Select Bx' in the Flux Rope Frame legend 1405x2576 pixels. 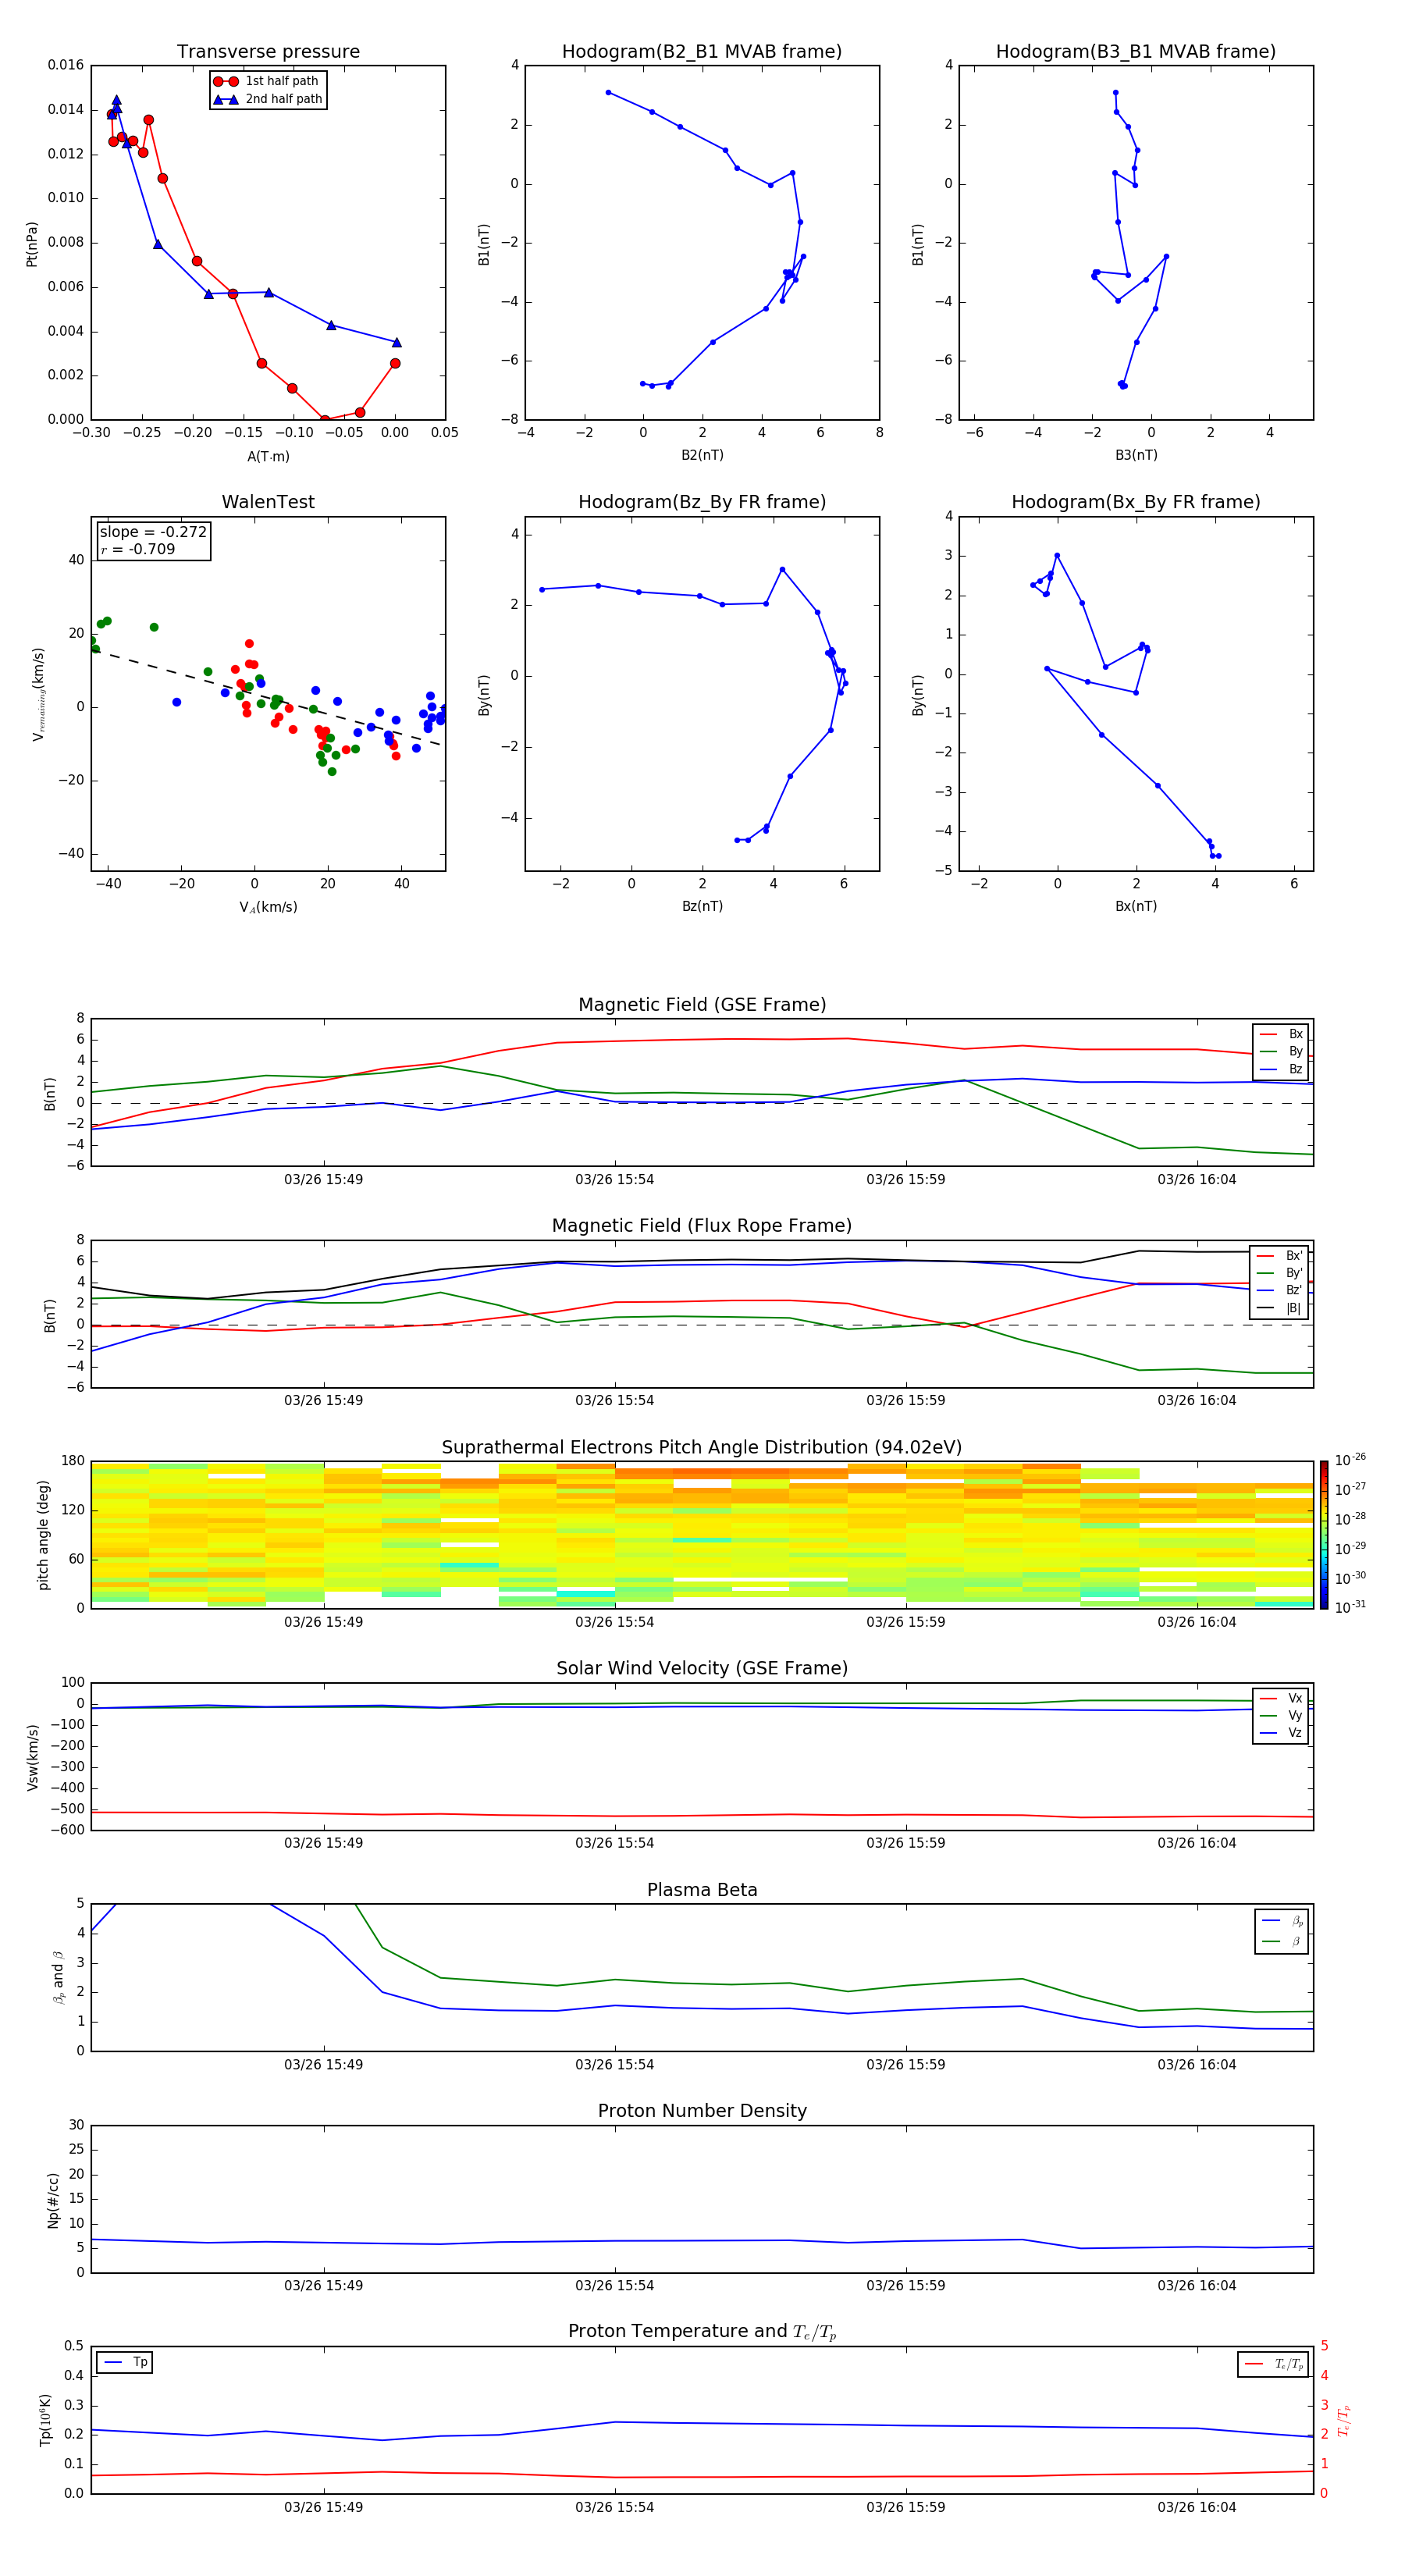(1279, 1256)
